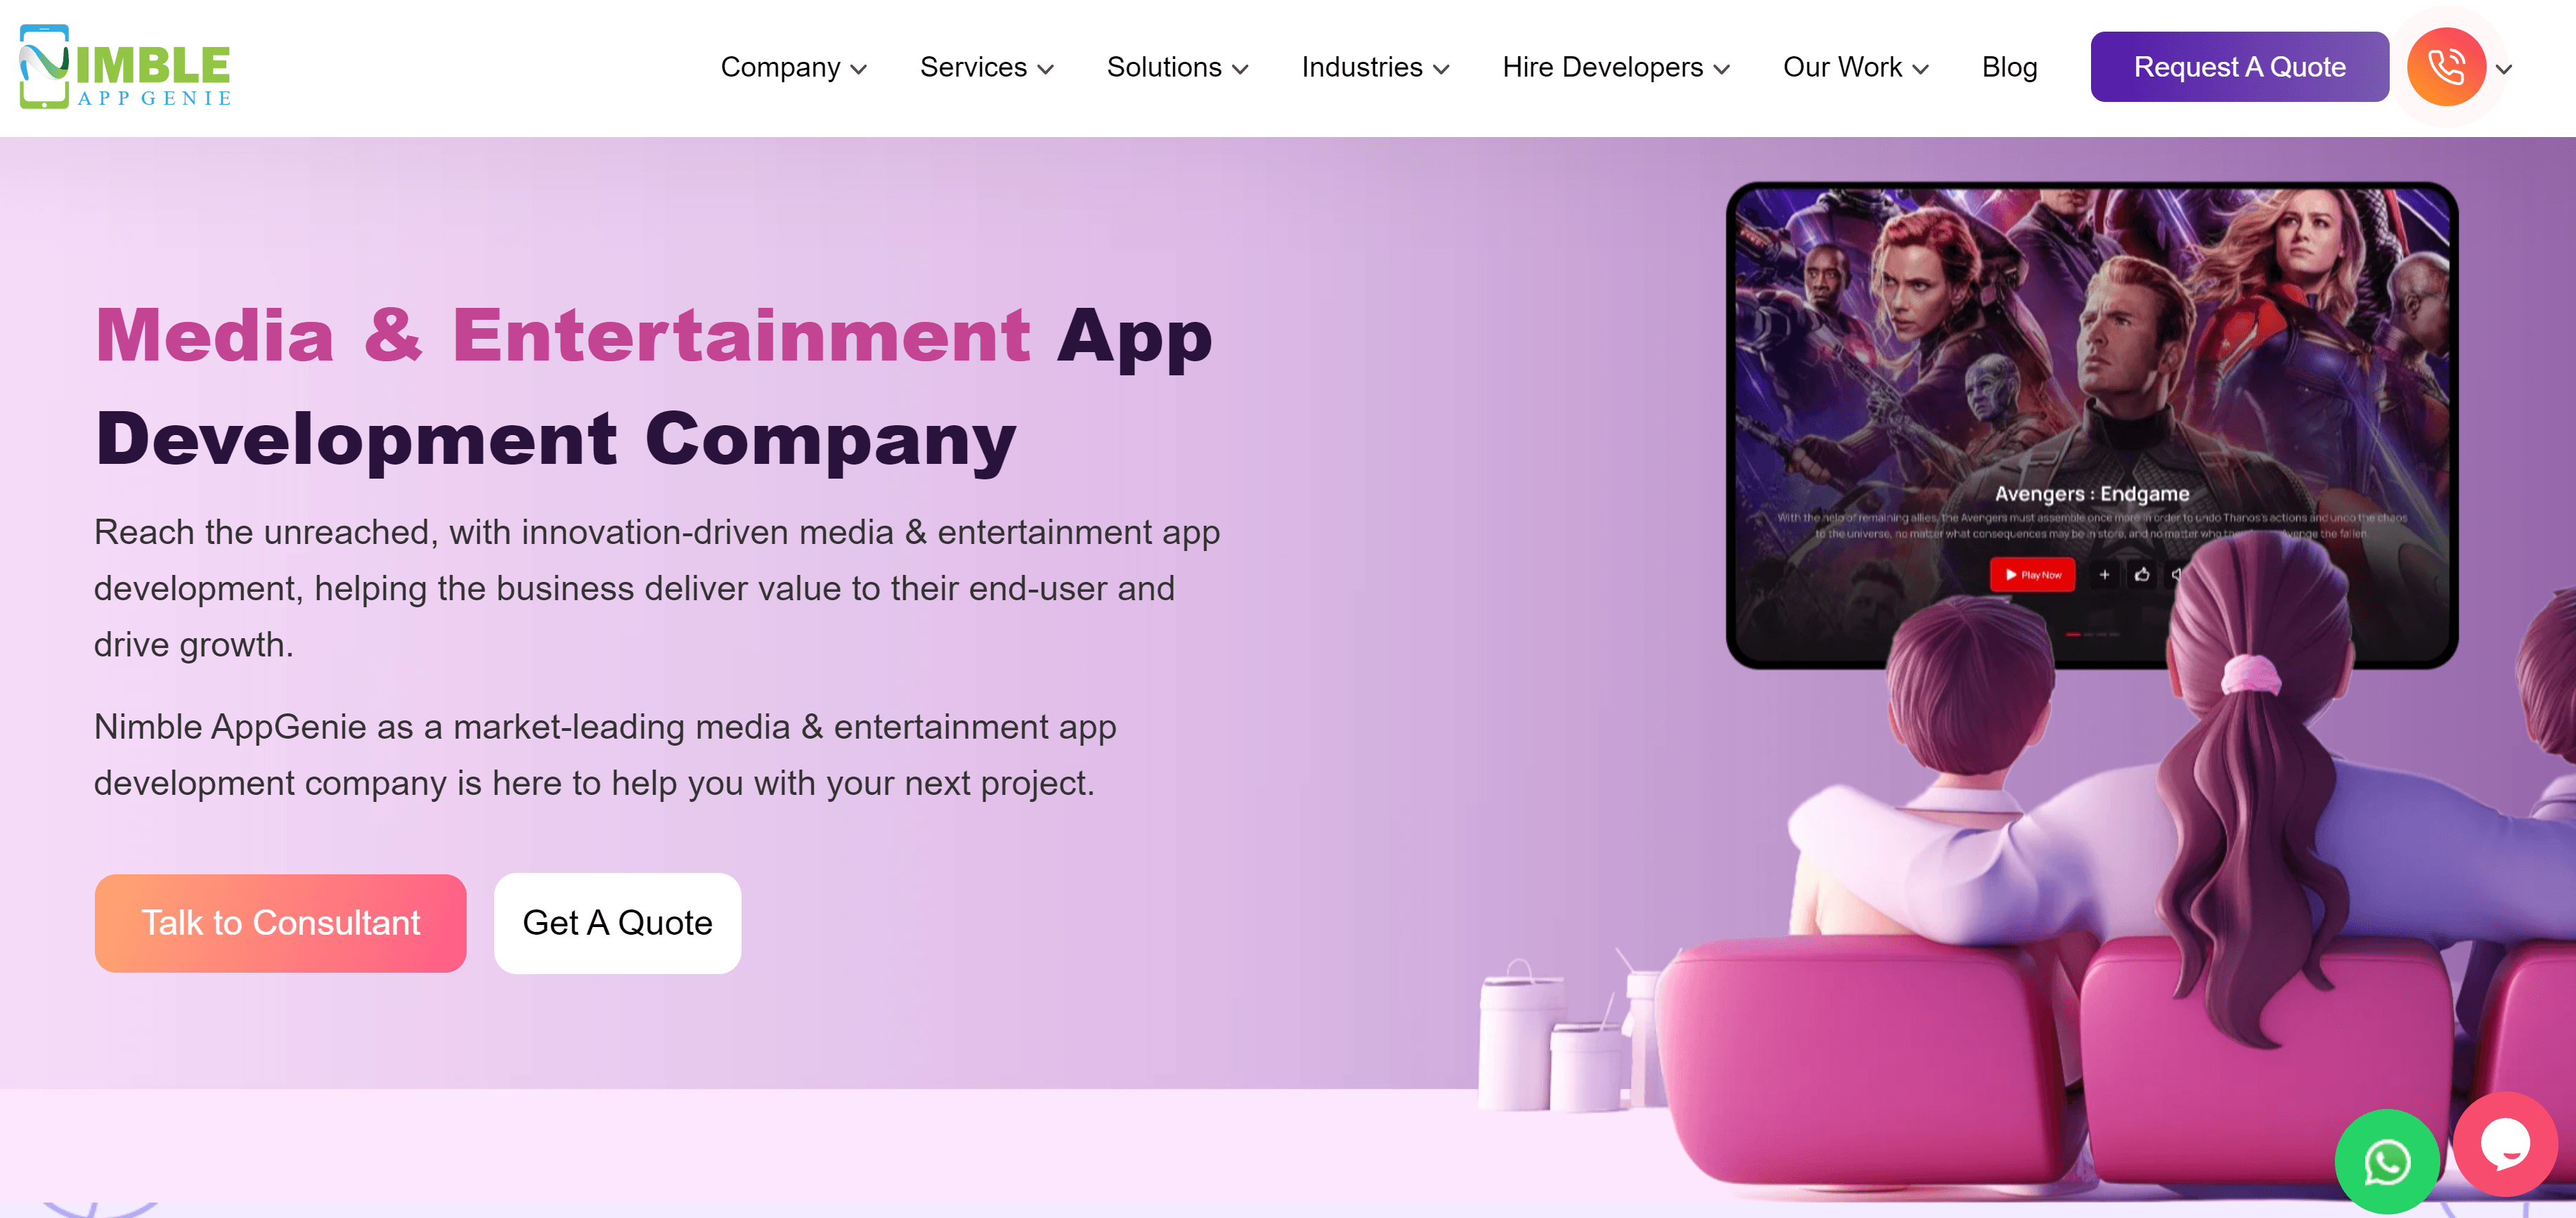Open the Hire Developers menu

click(1616, 67)
